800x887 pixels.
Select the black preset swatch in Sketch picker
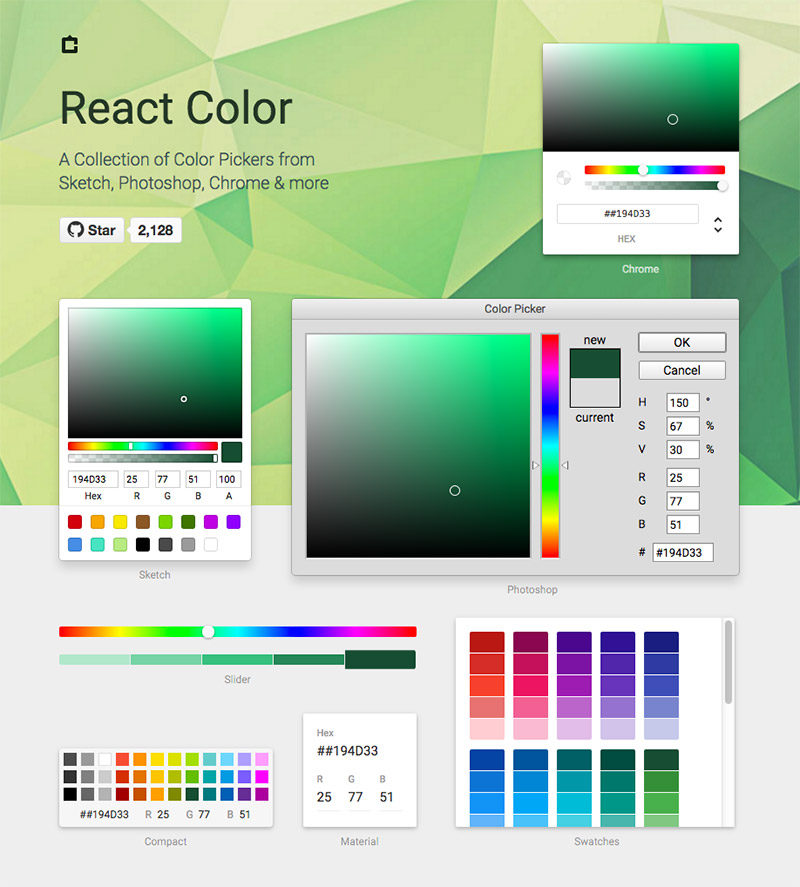tap(143, 545)
